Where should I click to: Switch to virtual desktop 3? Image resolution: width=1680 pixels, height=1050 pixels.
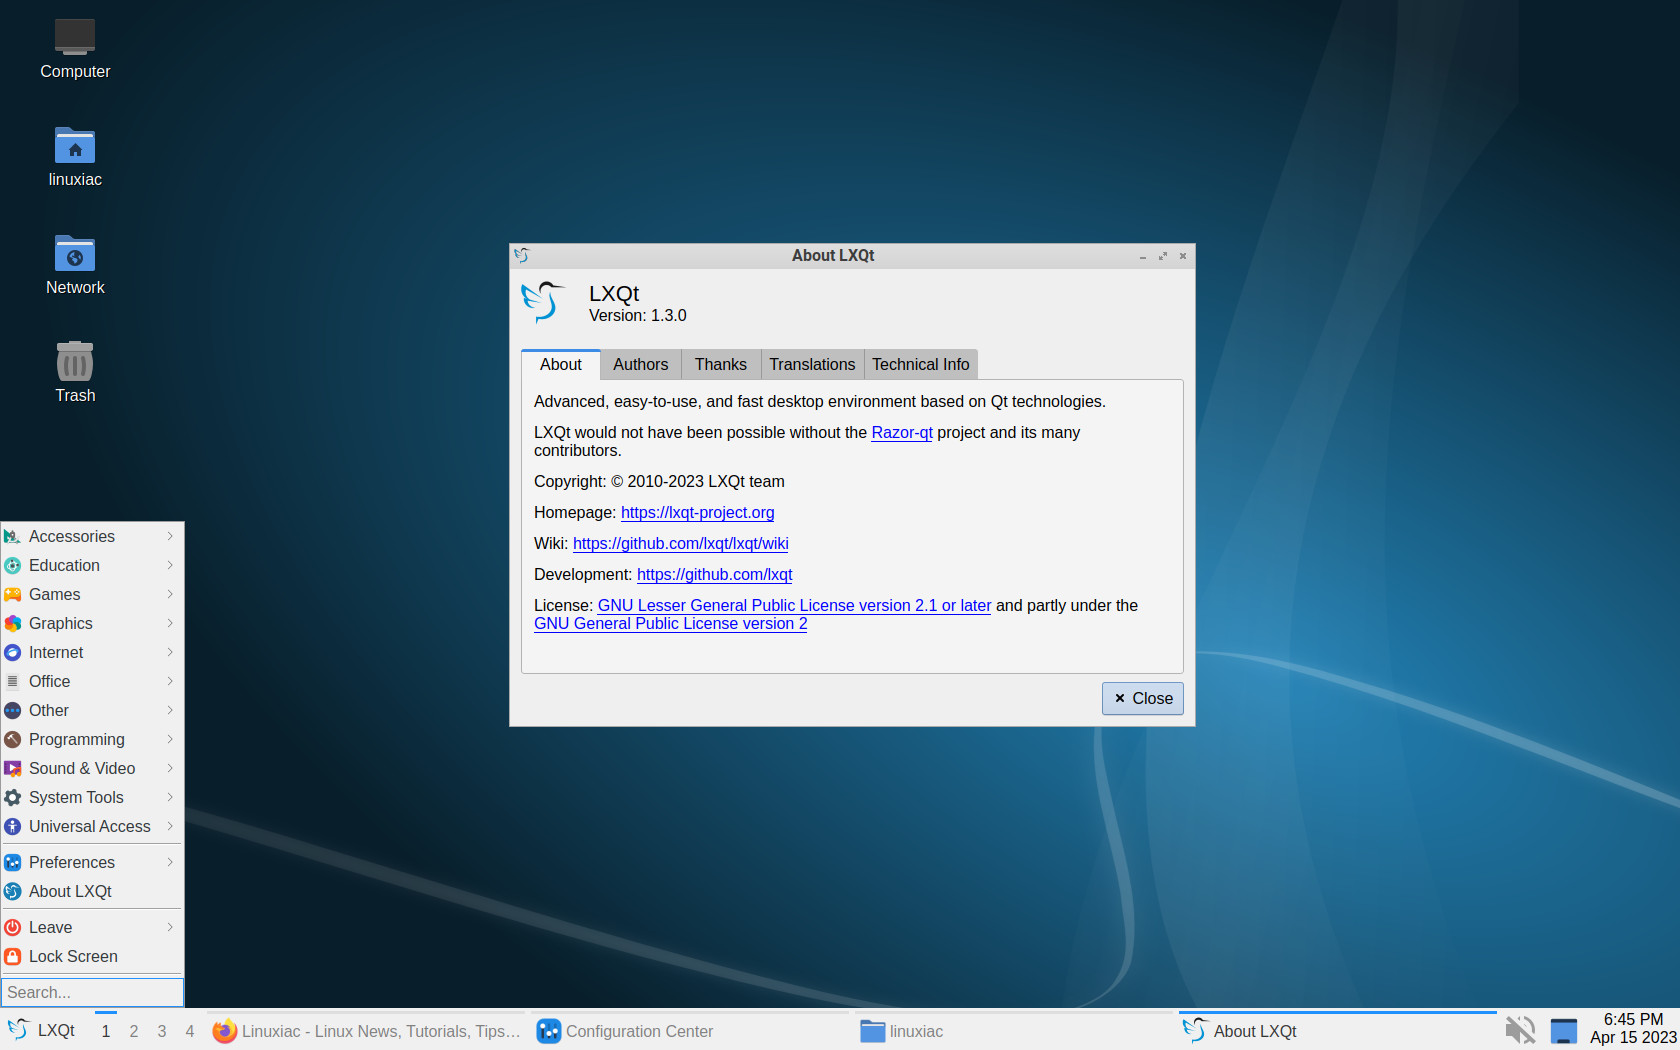coord(162,1031)
